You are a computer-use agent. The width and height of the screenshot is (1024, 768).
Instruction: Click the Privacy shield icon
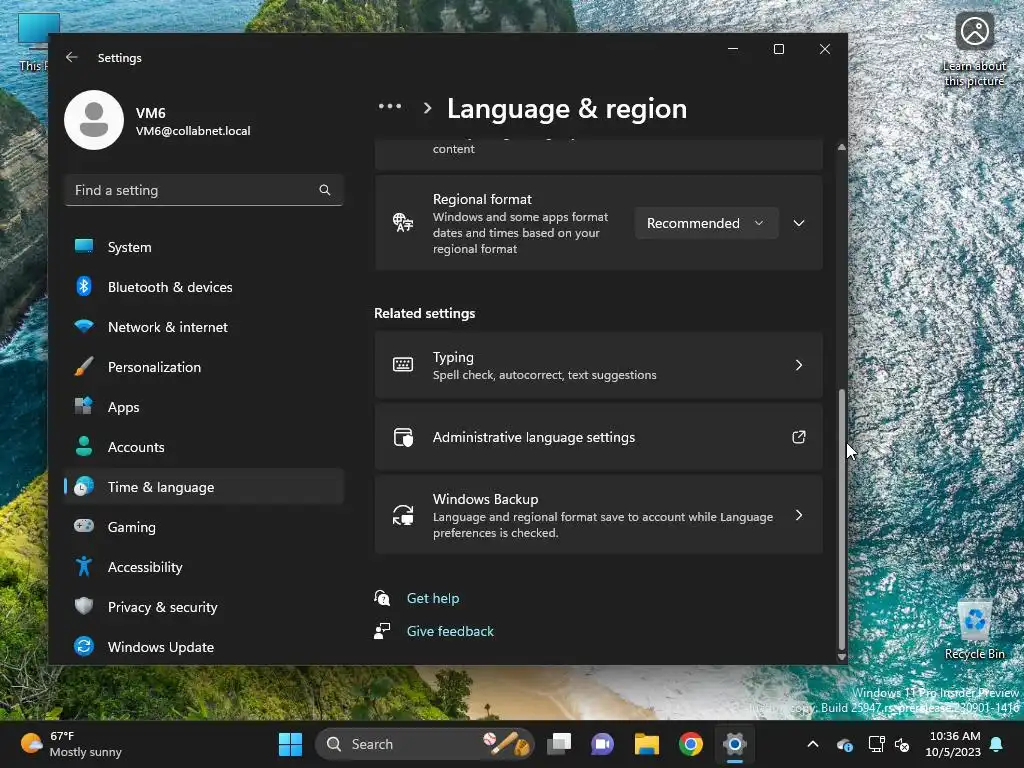pos(84,606)
